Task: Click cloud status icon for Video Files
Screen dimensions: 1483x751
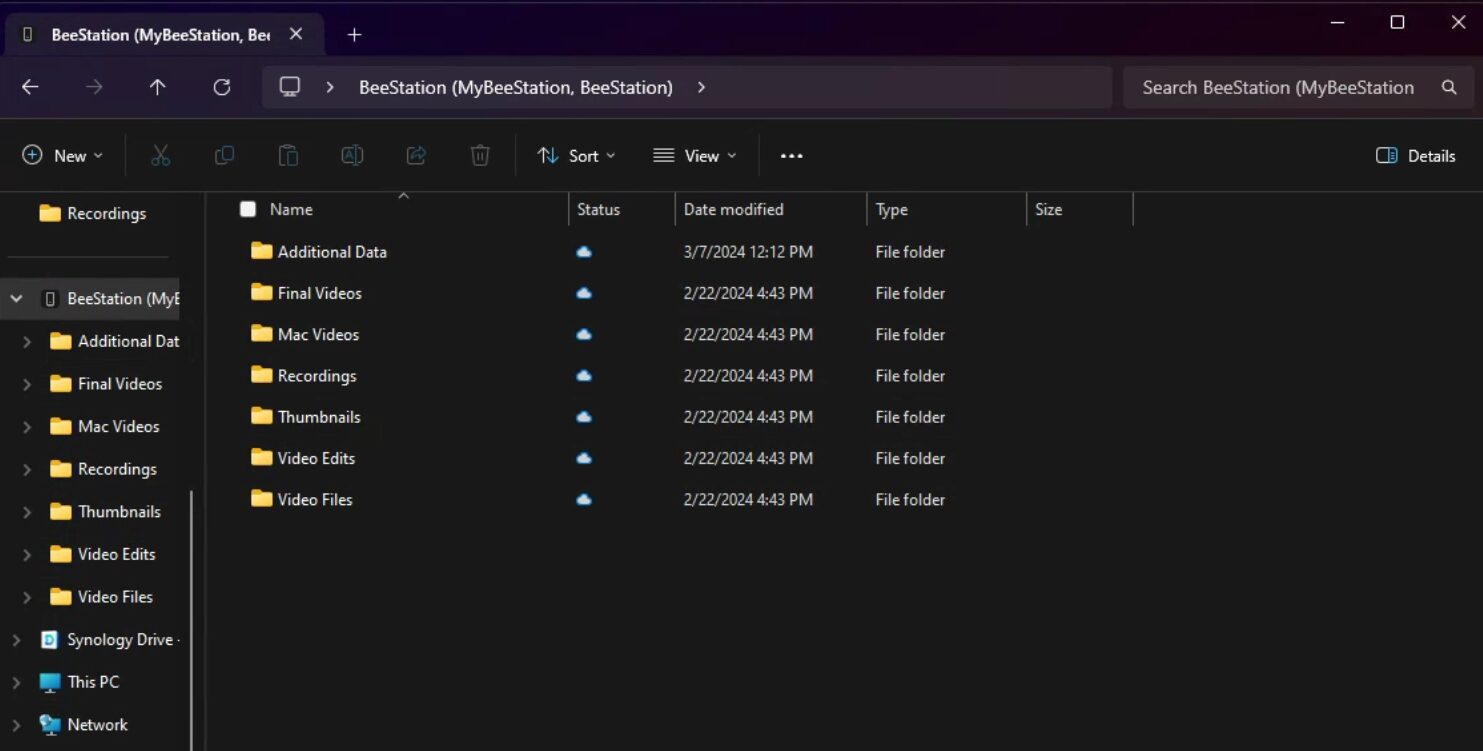Action: point(584,499)
